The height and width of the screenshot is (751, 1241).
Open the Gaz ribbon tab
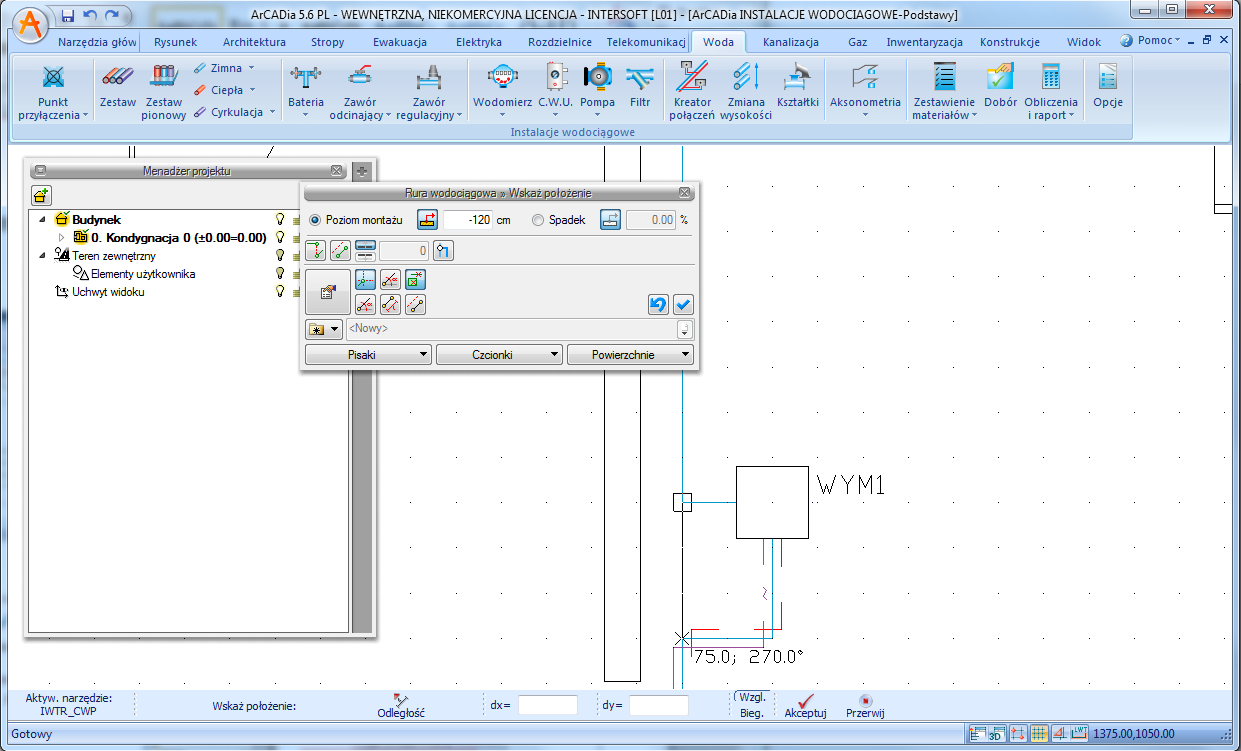click(857, 42)
